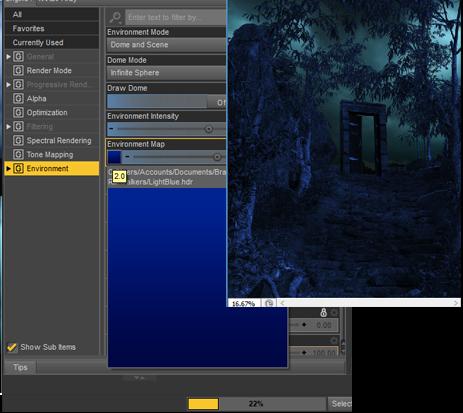Image resolution: width=463 pixels, height=413 pixels.
Task: Focus the filter text field
Action: (x=176, y=17)
